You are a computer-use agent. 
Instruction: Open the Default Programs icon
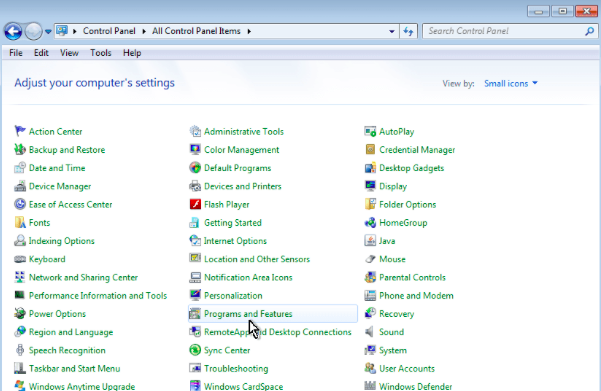[195, 168]
